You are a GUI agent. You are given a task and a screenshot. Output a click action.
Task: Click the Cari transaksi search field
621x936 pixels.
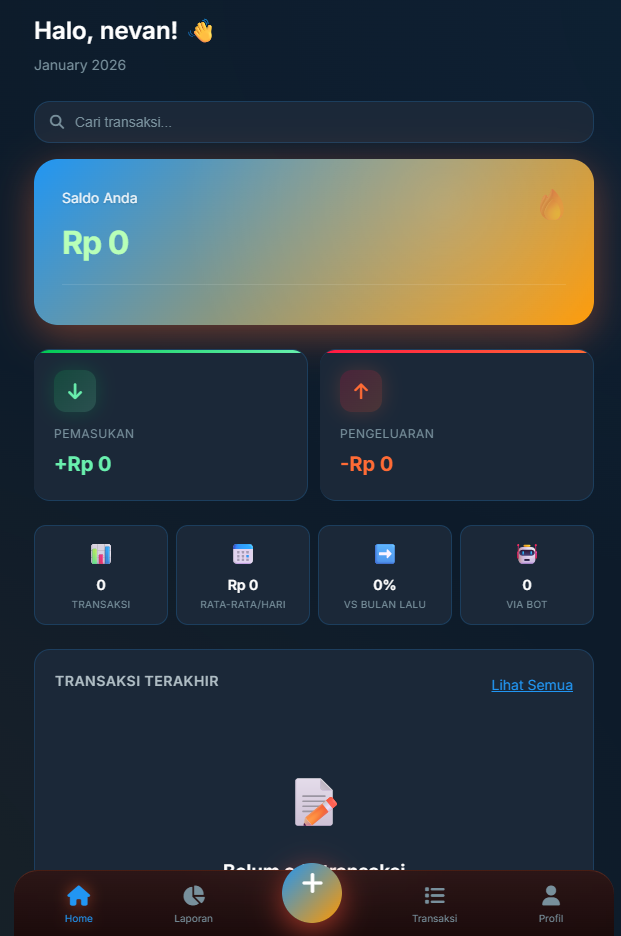(313, 121)
